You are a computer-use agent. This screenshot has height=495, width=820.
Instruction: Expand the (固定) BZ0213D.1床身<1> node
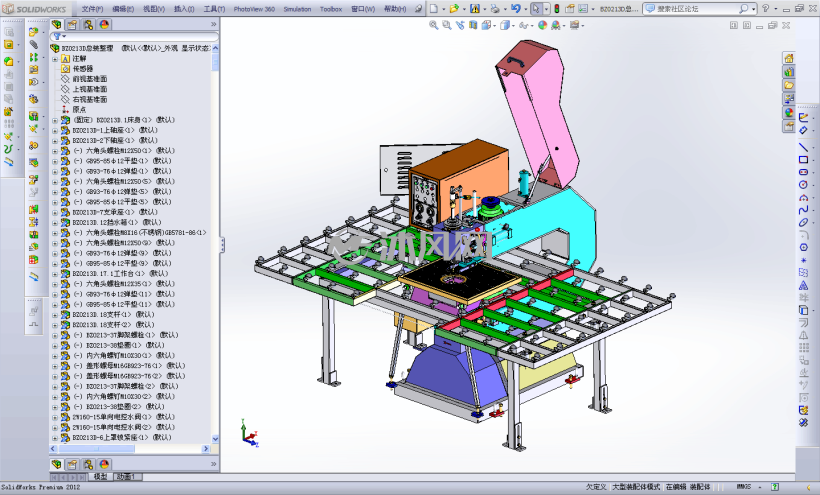click(55, 120)
